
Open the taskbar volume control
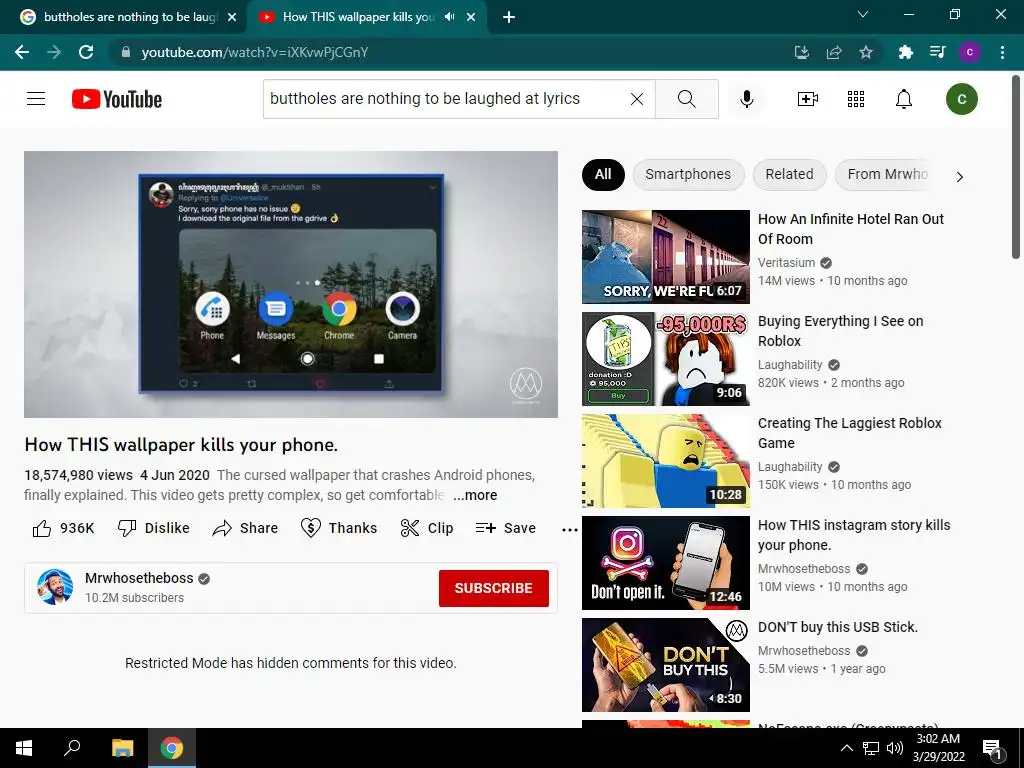[895, 748]
